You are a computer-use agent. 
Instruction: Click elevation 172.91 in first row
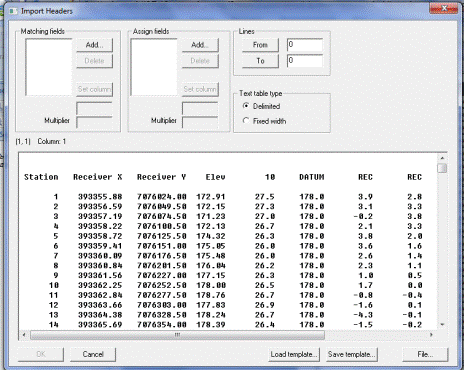pyautogui.click(x=211, y=197)
